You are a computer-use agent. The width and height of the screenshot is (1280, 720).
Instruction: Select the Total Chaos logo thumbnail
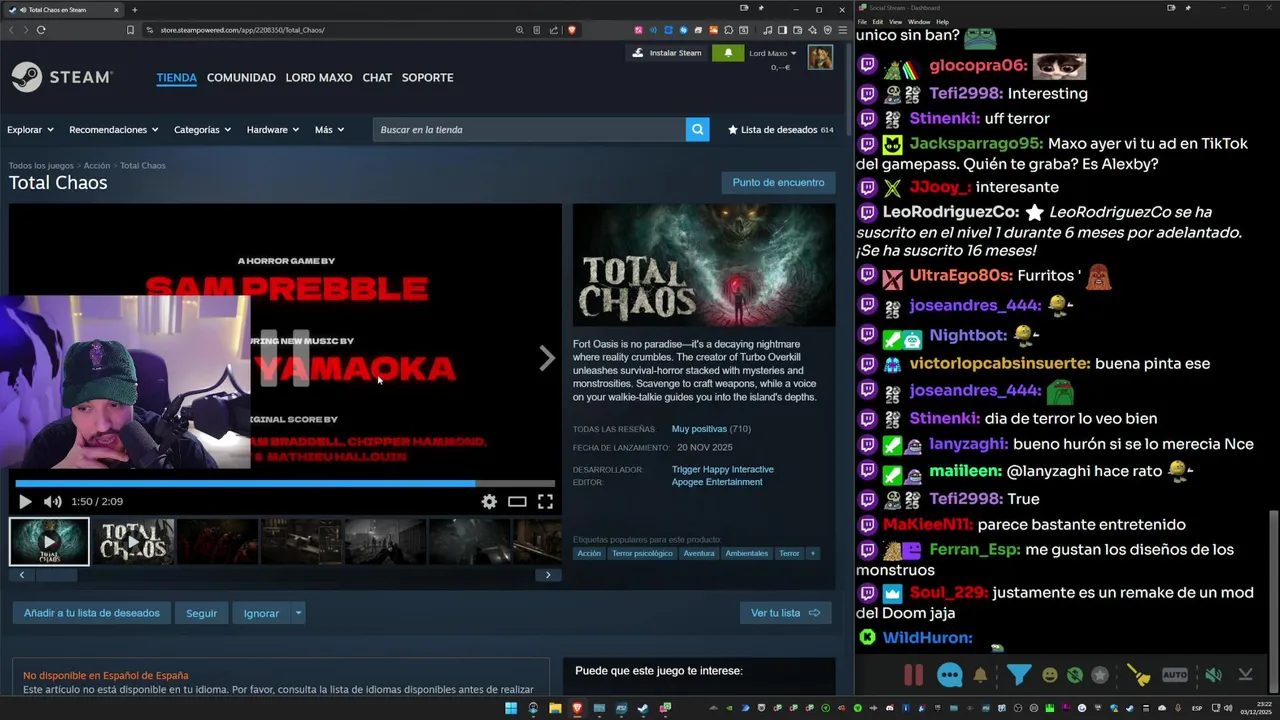coord(133,541)
